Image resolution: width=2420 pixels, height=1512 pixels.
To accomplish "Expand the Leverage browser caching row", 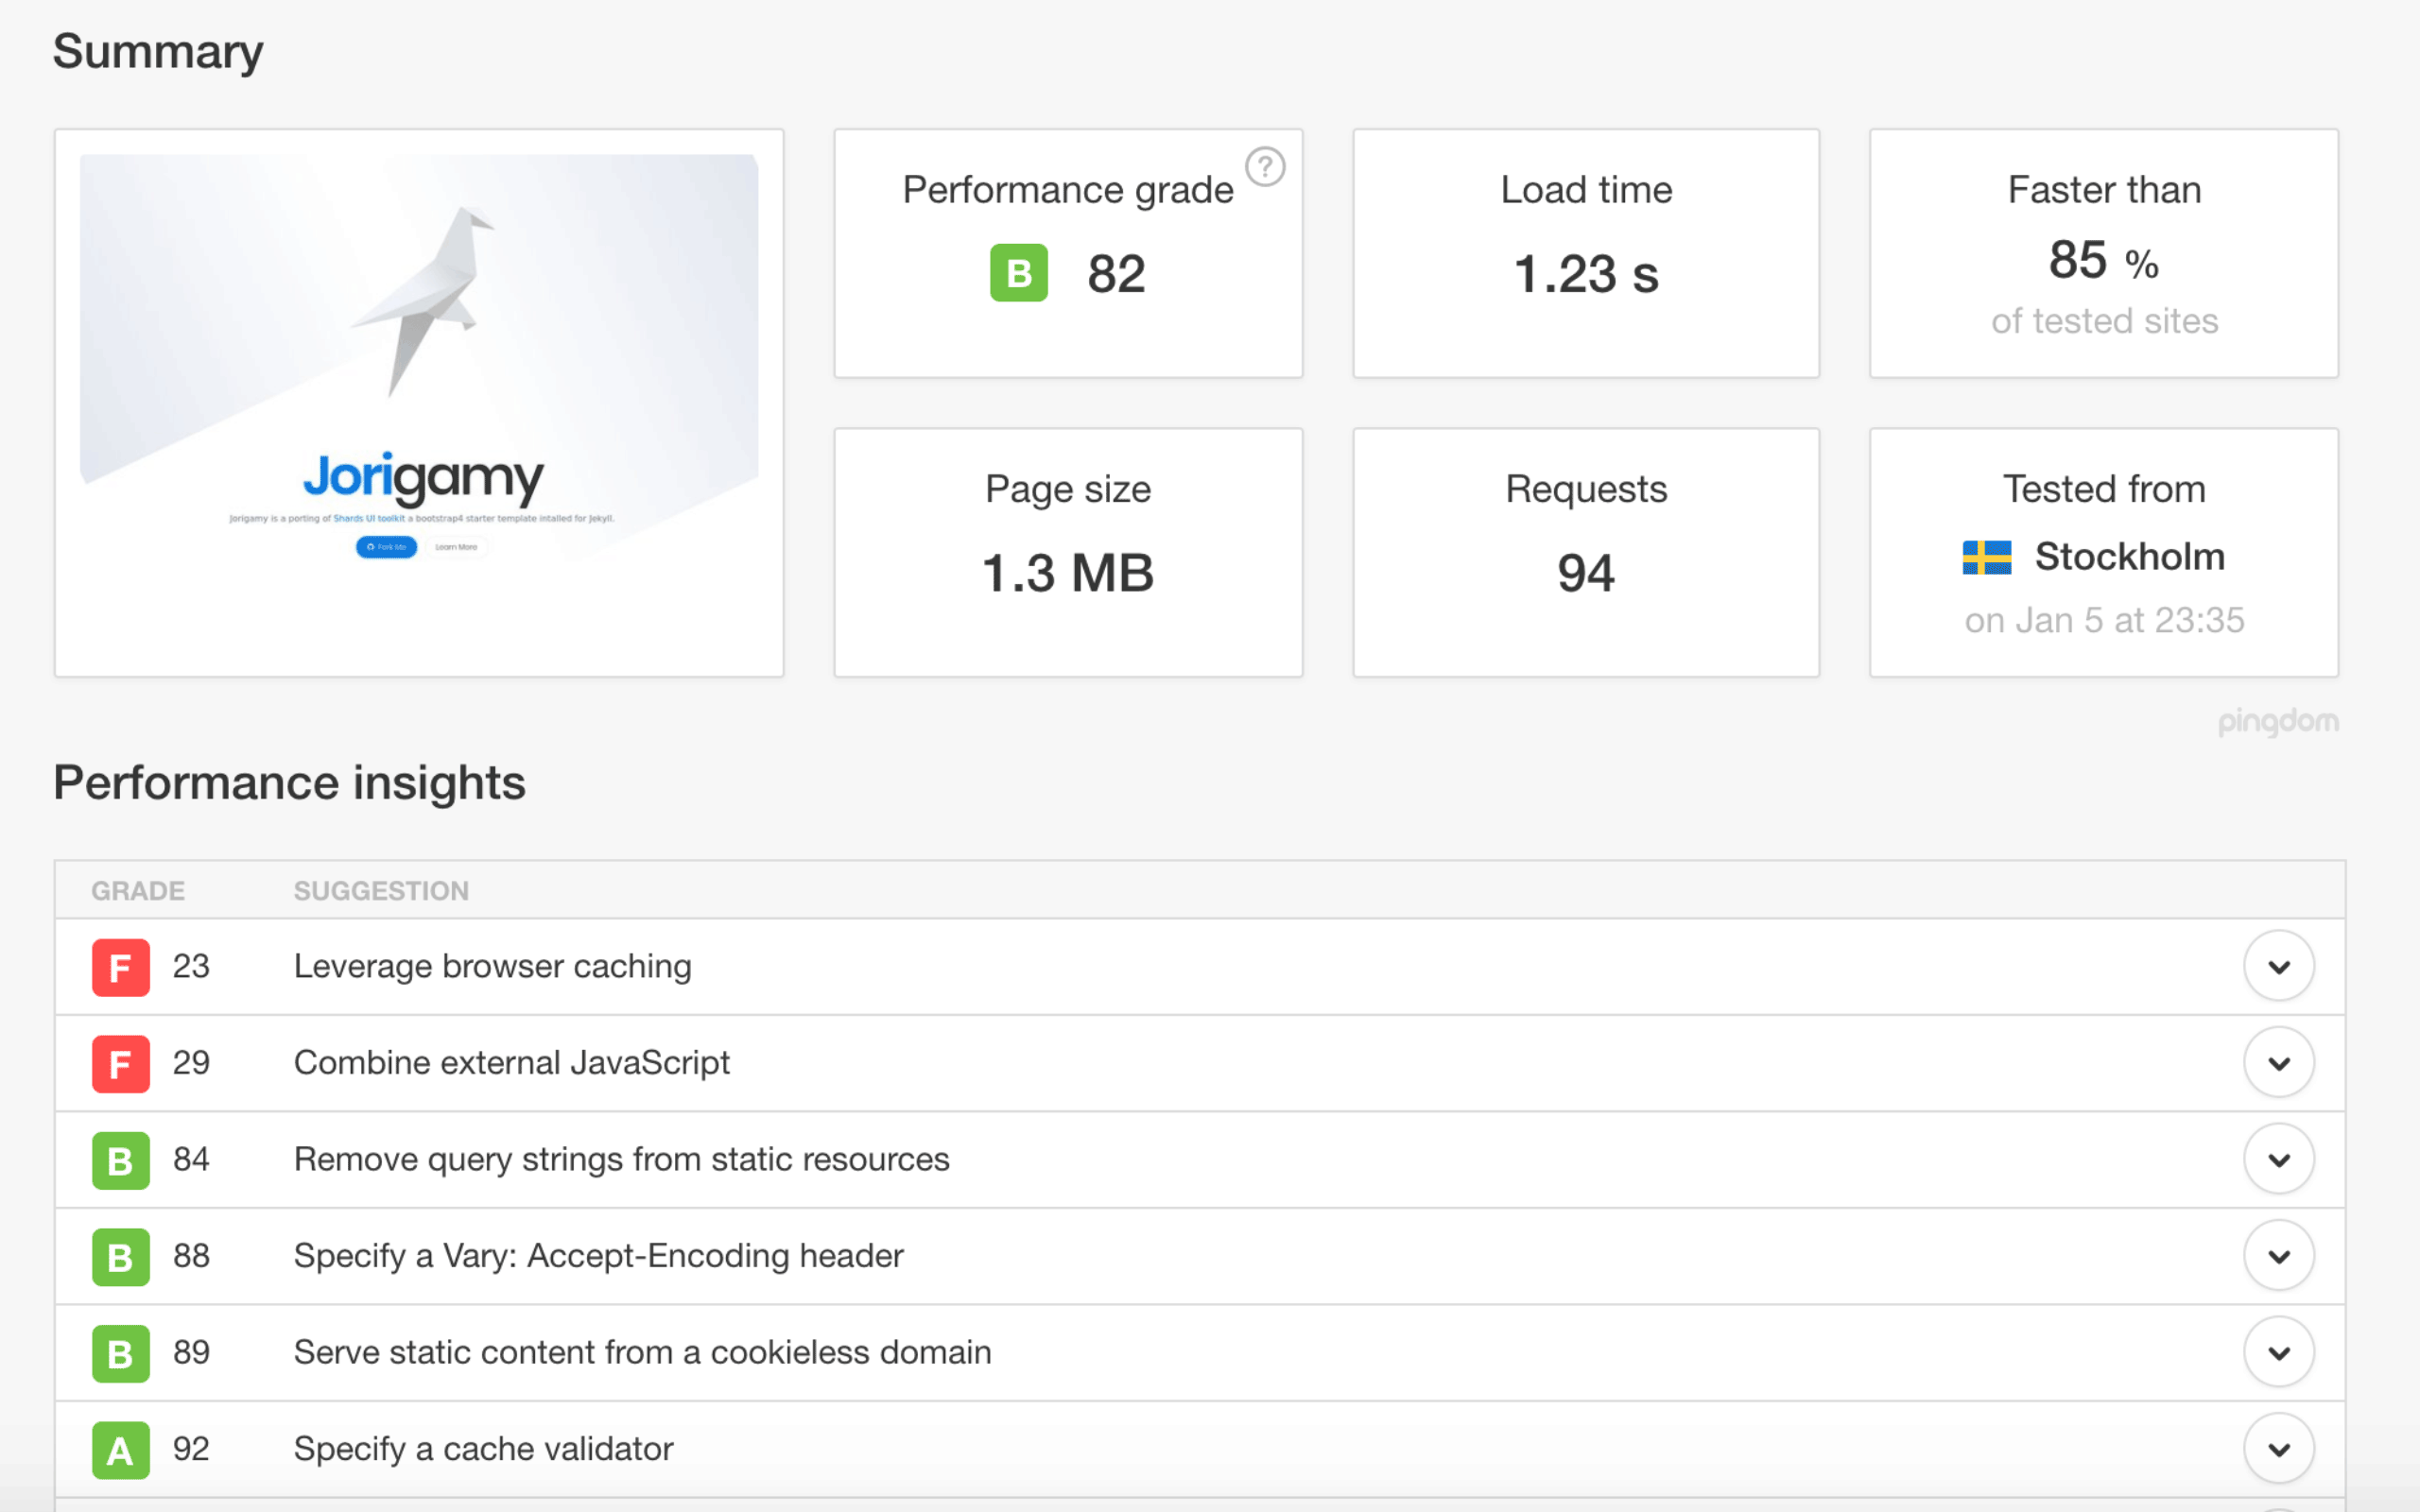I will coord(2278,967).
